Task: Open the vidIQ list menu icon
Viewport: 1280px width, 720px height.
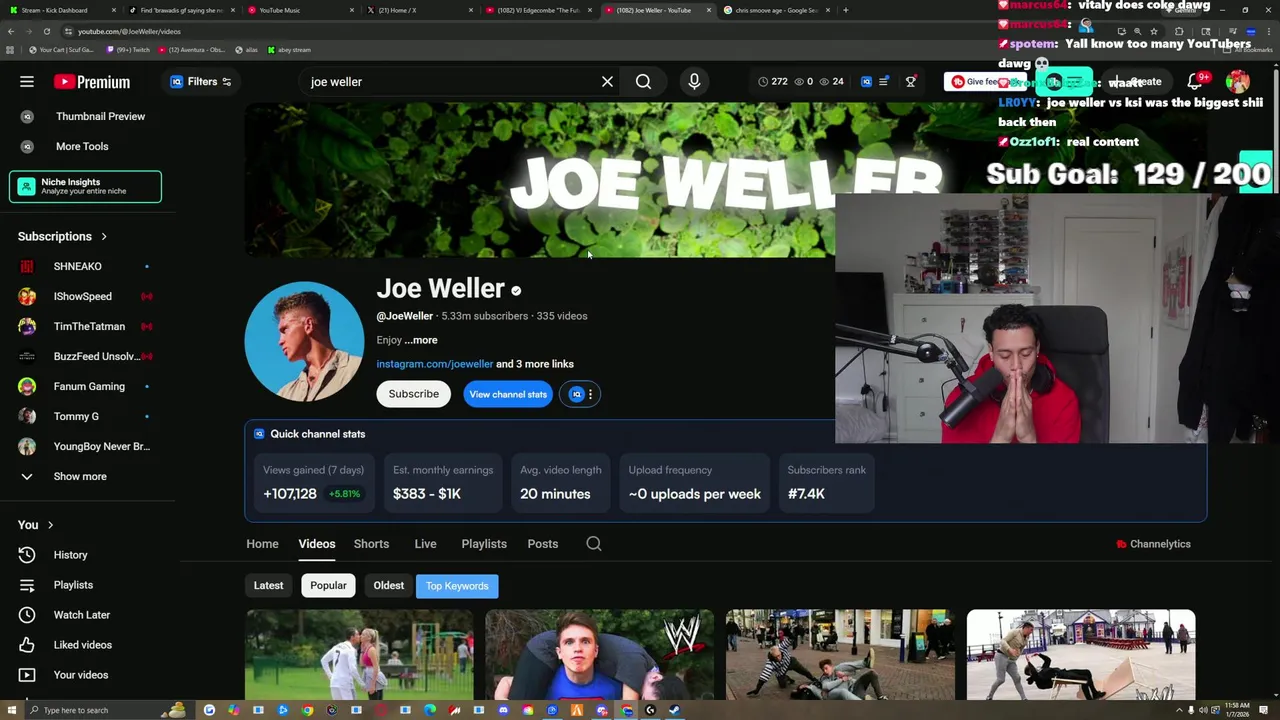Action: (x=883, y=82)
